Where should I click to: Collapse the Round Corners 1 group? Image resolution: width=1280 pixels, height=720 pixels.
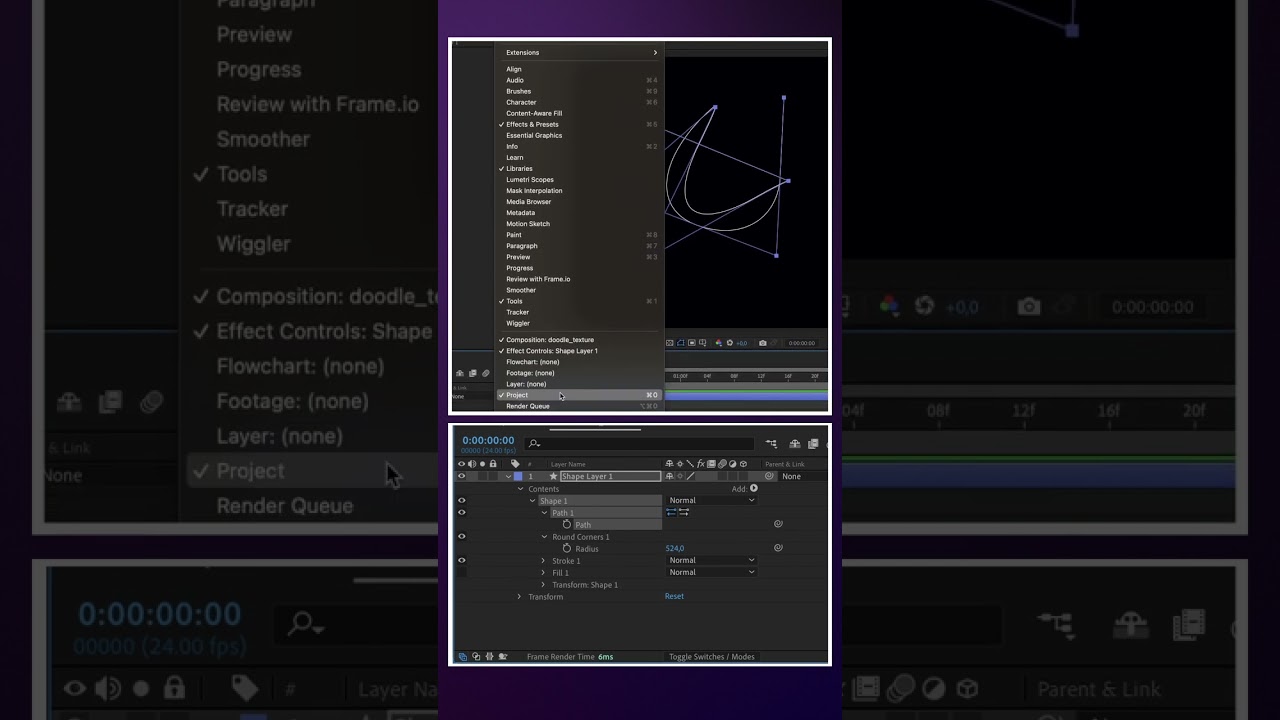[x=544, y=536]
